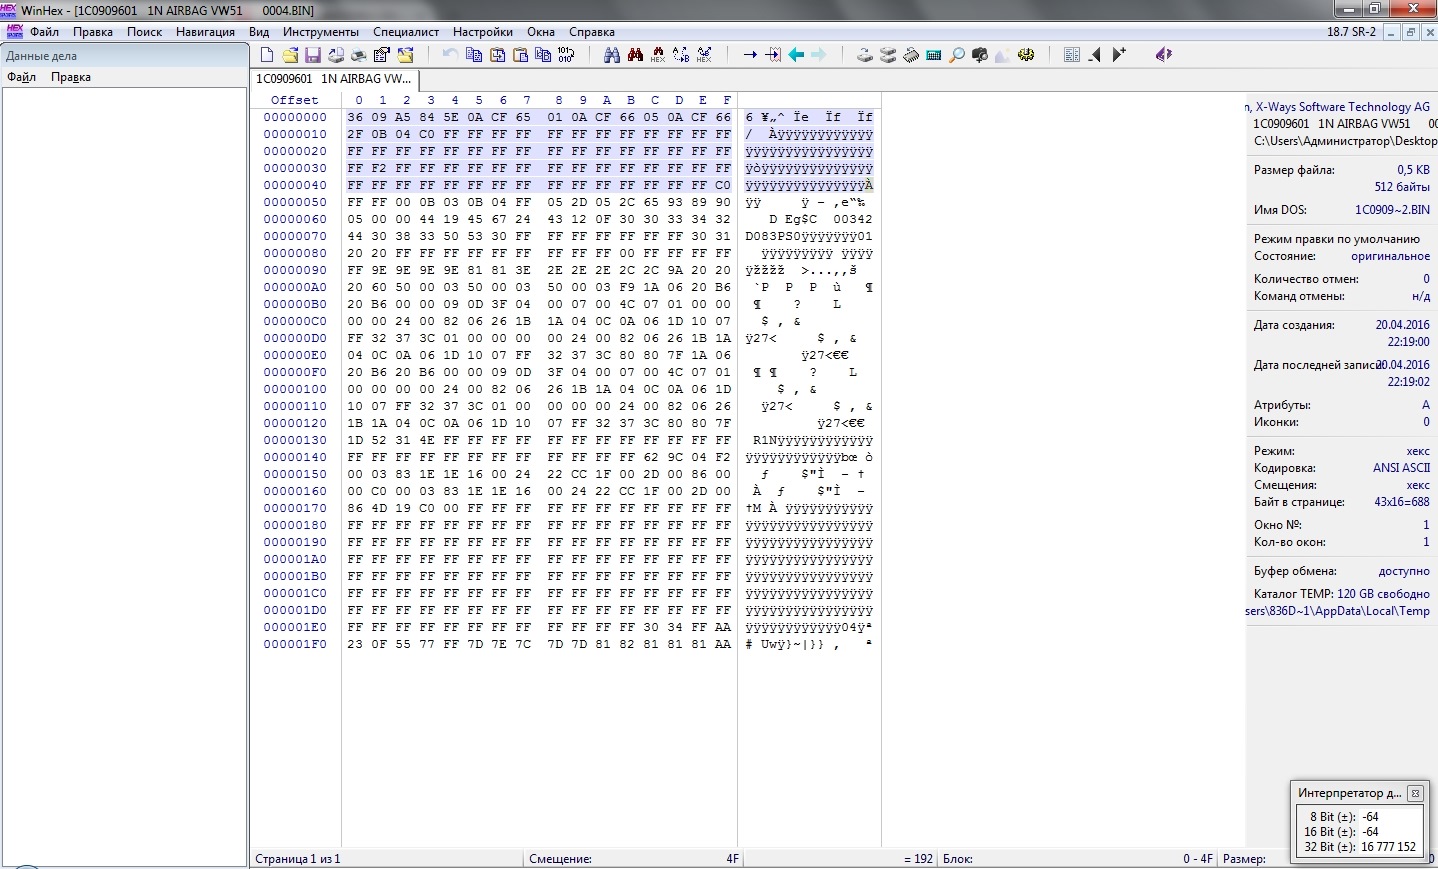This screenshot has height=869, width=1438.
Task: Click the ANSI ASCII encoding value
Action: tap(1401, 468)
